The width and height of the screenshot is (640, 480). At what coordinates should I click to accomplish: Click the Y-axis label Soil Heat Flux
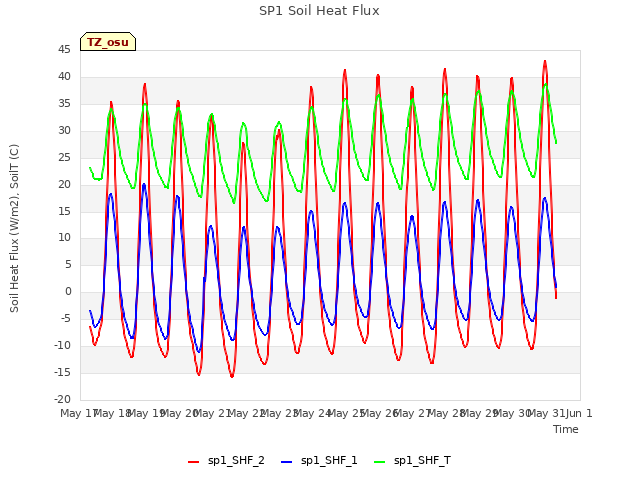click(14, 228)
